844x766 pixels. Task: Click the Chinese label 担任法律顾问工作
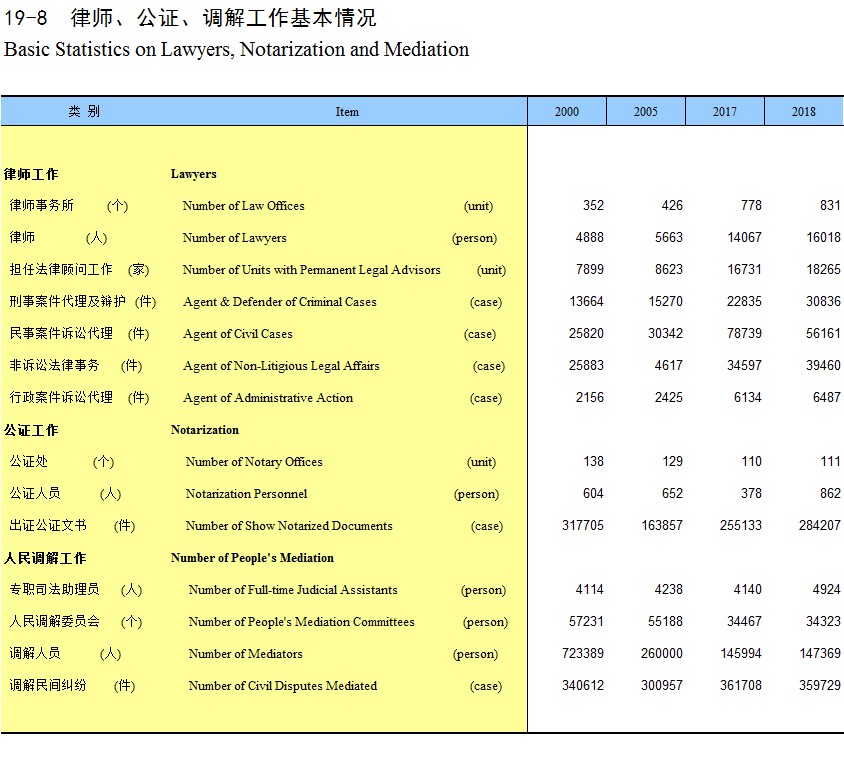pyautogui.click(x=61, y=269)
